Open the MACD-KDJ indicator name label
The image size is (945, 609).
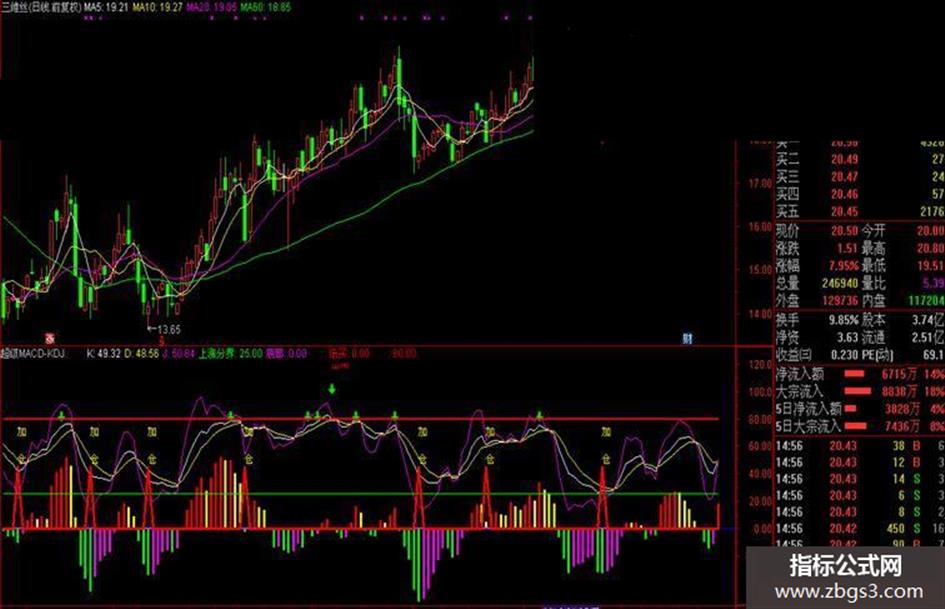pyautogui.click(x=34, y=353)
